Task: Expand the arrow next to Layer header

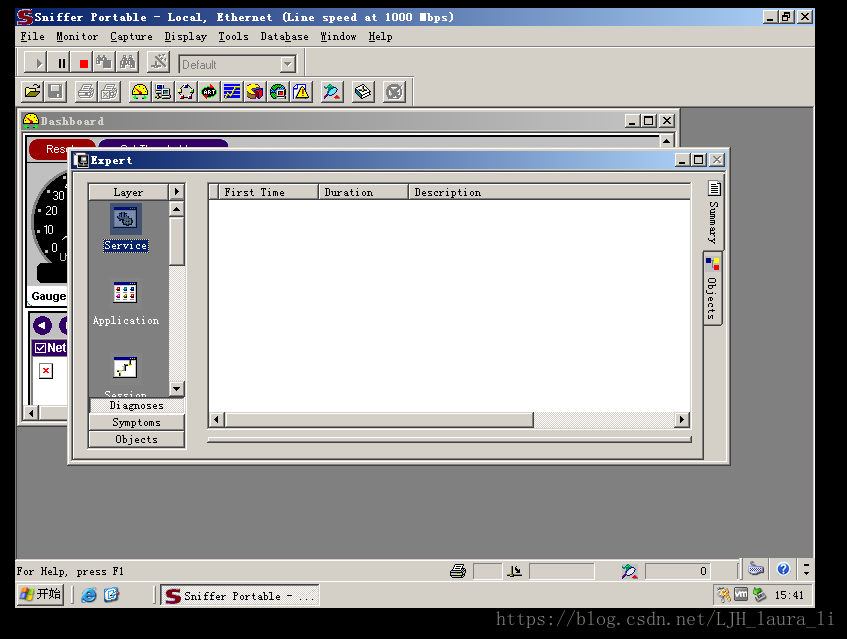Action: (x=177, y=192)
